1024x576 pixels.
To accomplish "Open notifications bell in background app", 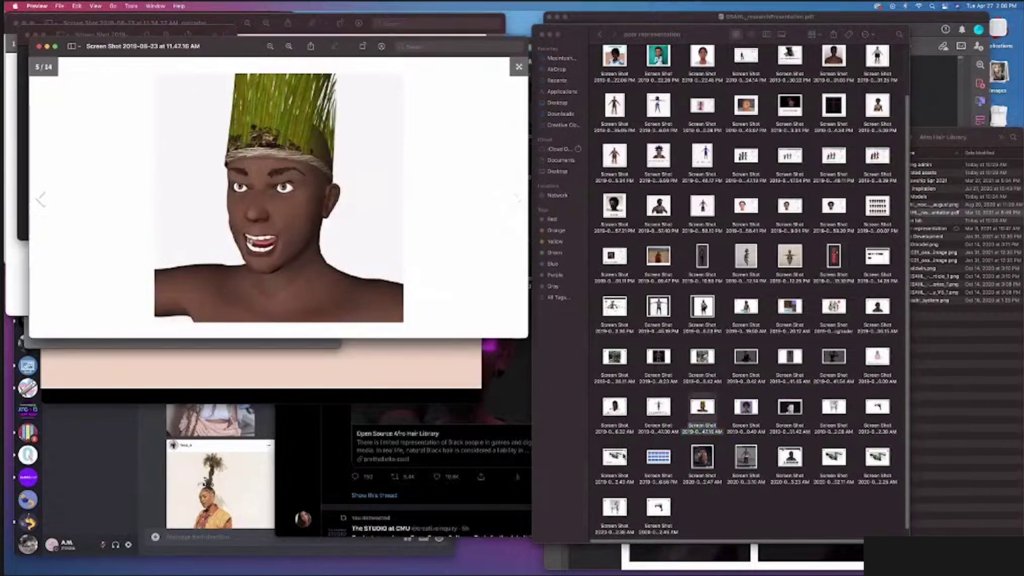I will pyautogui.click(x=961, y=29).
